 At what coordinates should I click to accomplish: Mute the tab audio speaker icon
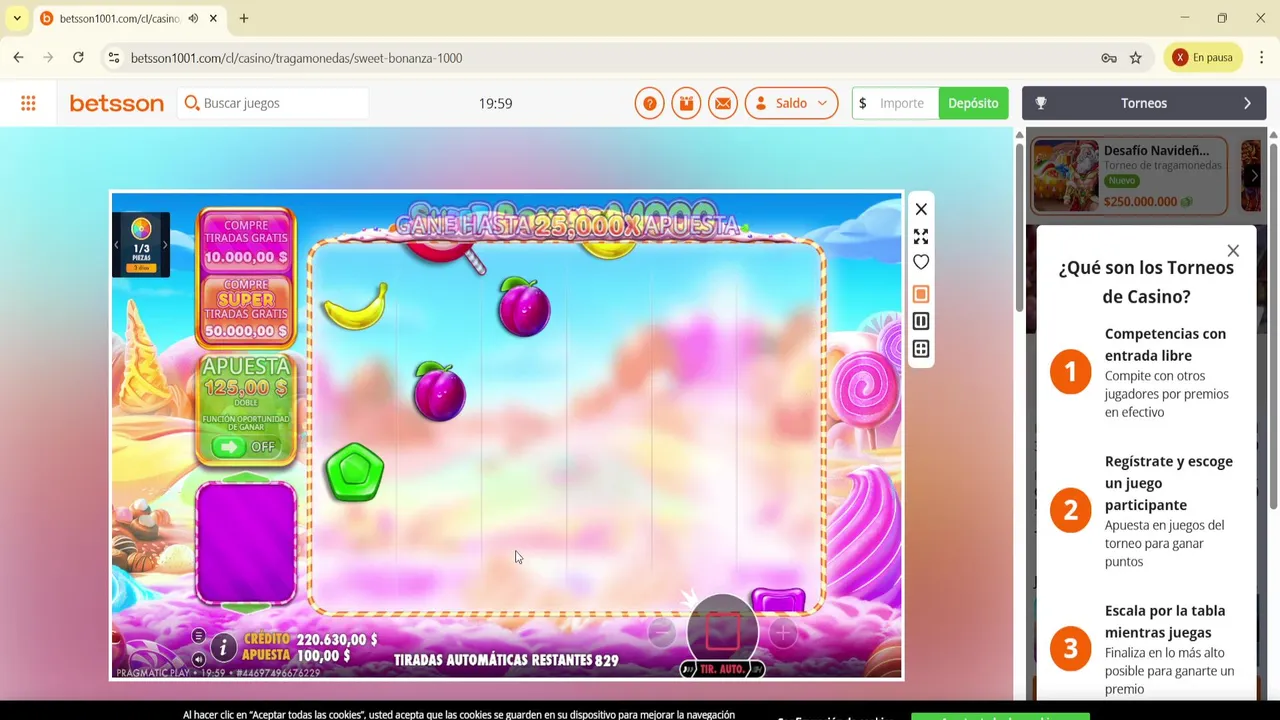[193, 18]
